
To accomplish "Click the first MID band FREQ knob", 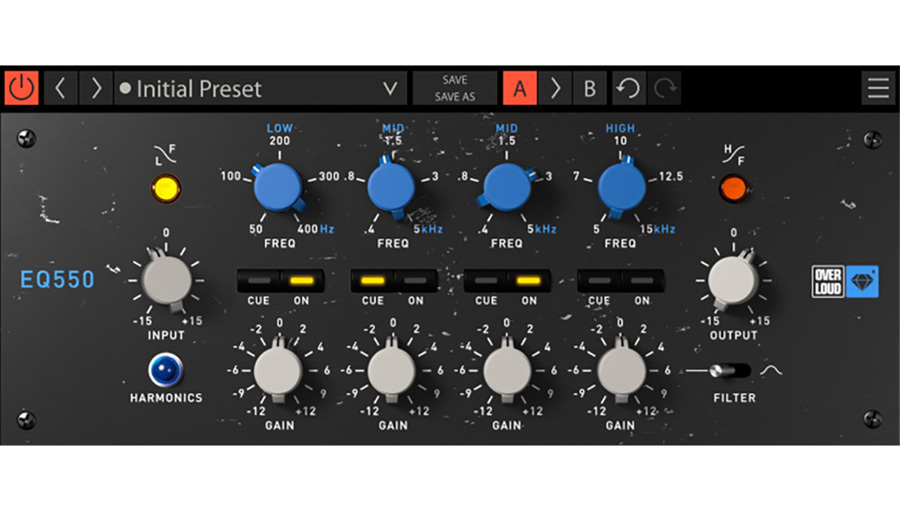I will click(x=391, y=187).
